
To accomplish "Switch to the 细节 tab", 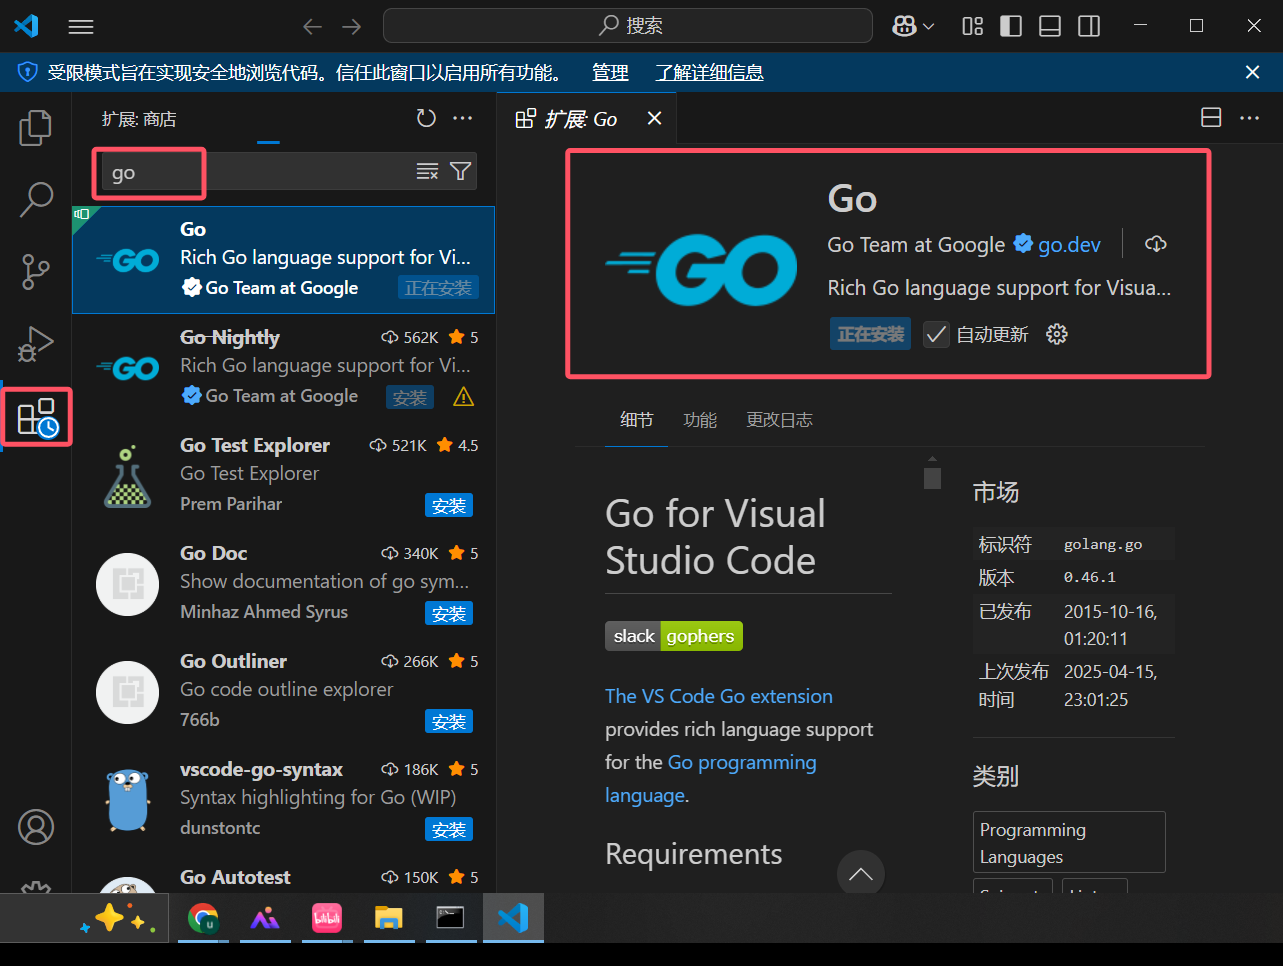I will pyautogui.click(x=636, y=420).
